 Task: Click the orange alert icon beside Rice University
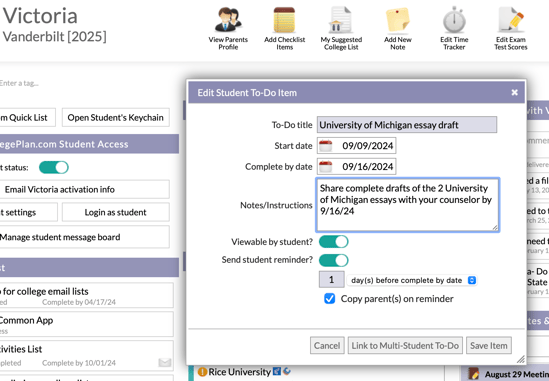tap(202, 372)
